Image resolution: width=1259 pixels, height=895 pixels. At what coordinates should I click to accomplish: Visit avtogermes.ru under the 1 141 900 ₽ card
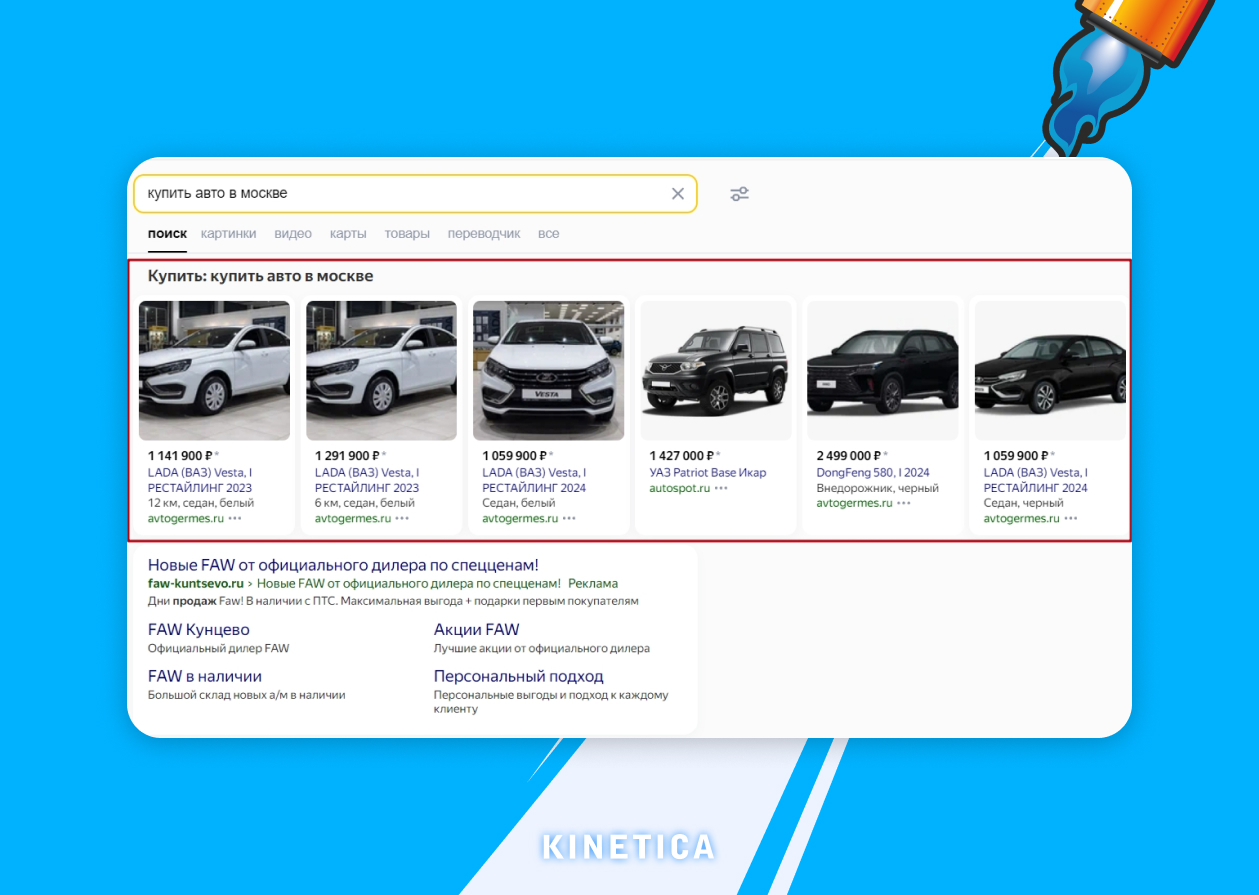[186, 518]
